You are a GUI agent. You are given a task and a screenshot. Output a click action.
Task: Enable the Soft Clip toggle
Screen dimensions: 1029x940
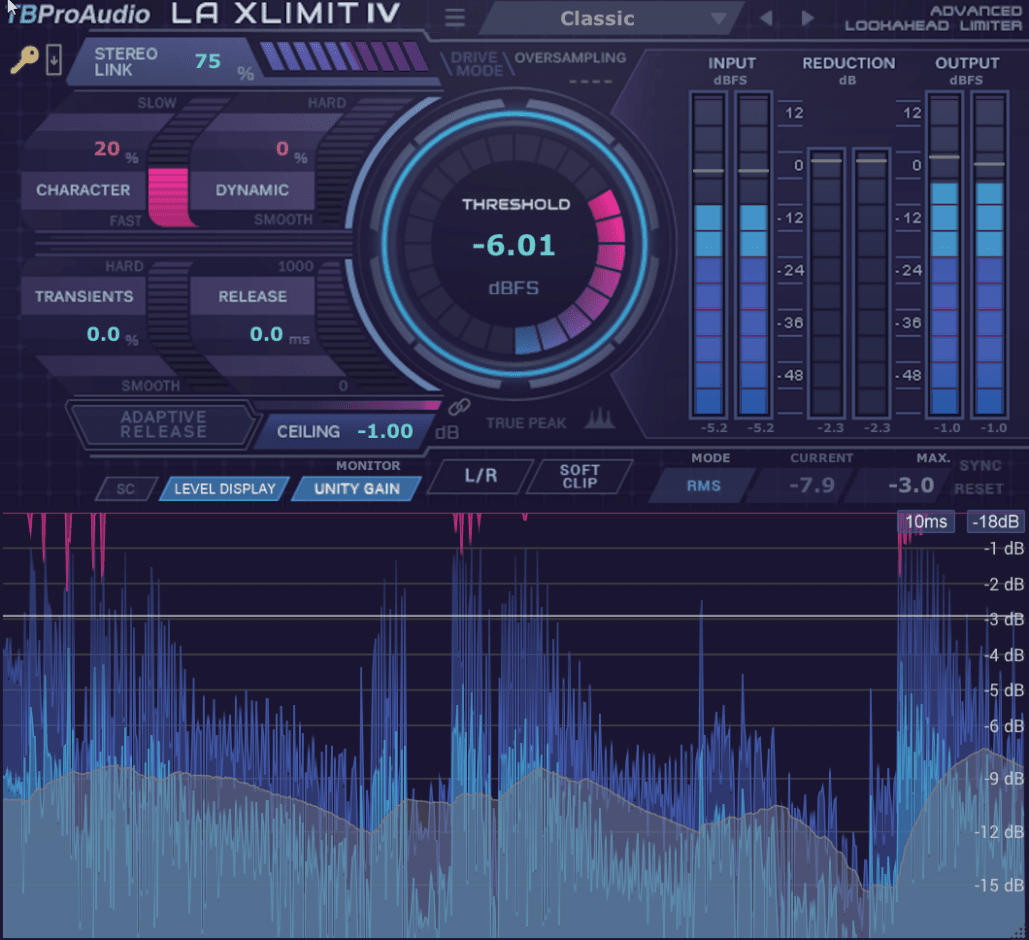tap(579, 476)
